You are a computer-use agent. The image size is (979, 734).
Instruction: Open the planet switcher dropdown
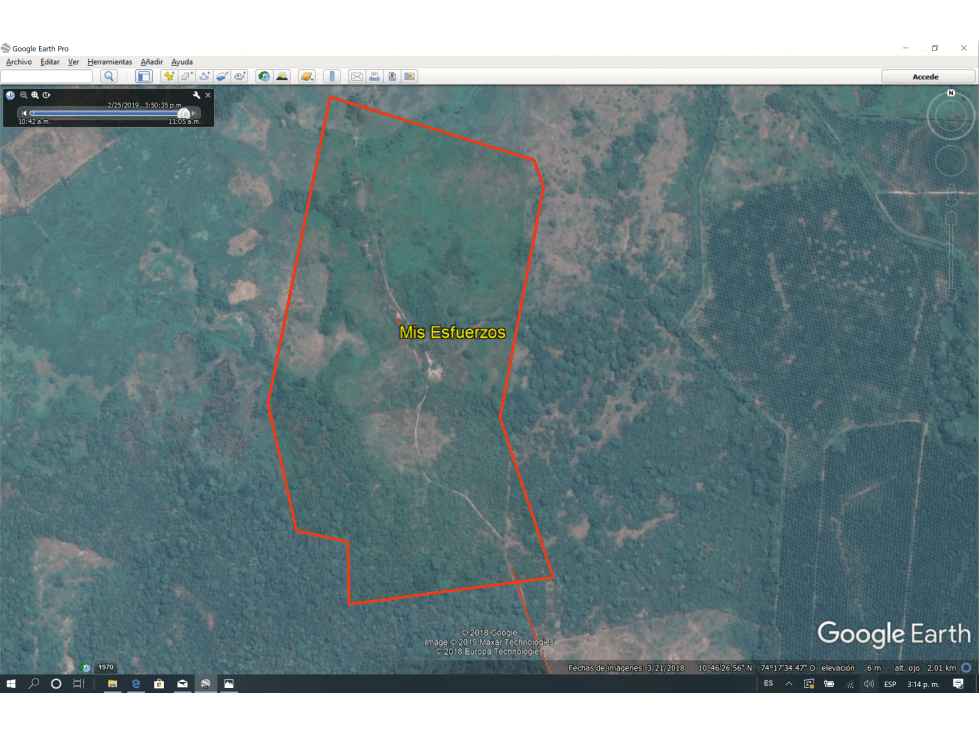pyautogui.click(x=307, y=76)
